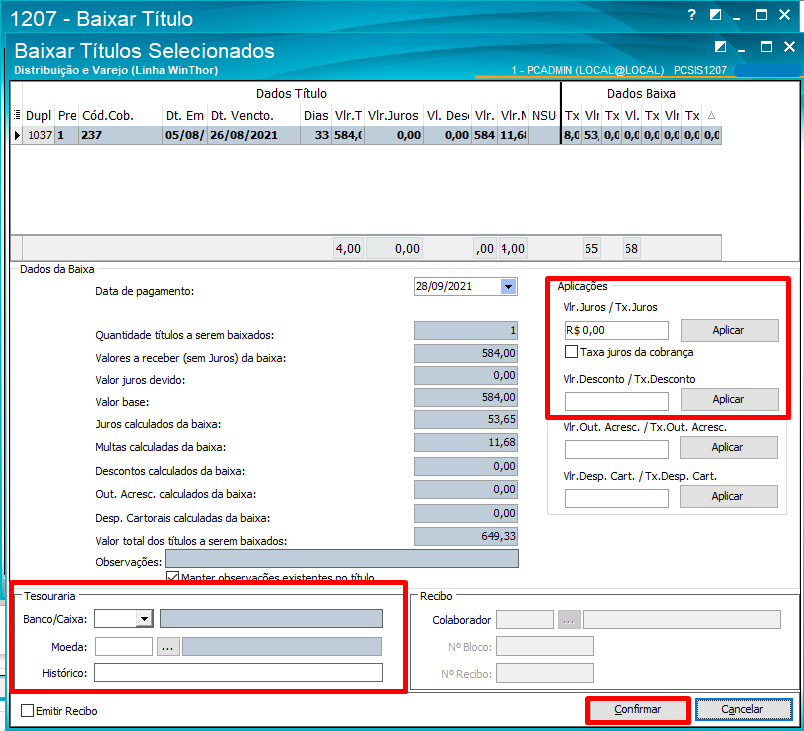The image size is (804, 731).
Task: Open Moeda lookup ellipsis button
Action: point(168,647)
